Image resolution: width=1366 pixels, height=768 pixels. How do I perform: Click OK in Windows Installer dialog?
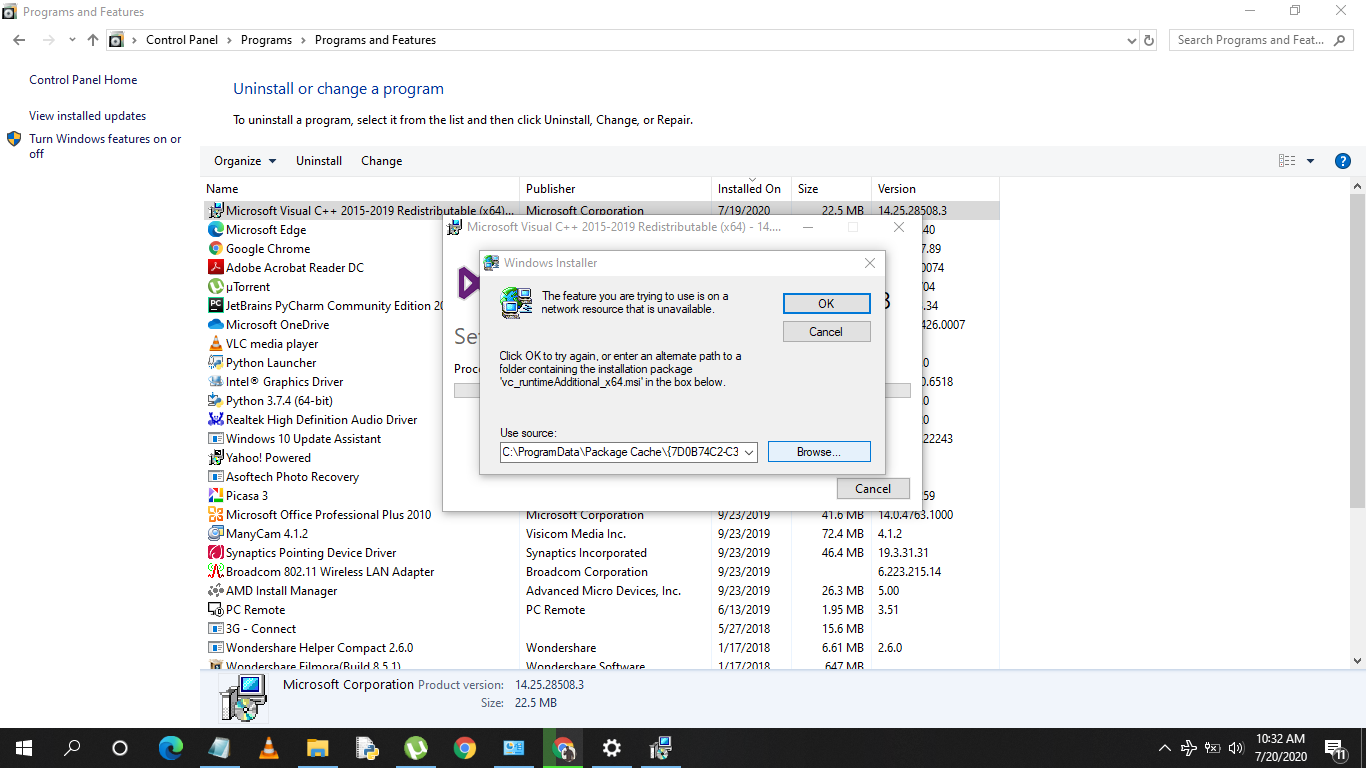pyautogui.click(x=826, y=304)
